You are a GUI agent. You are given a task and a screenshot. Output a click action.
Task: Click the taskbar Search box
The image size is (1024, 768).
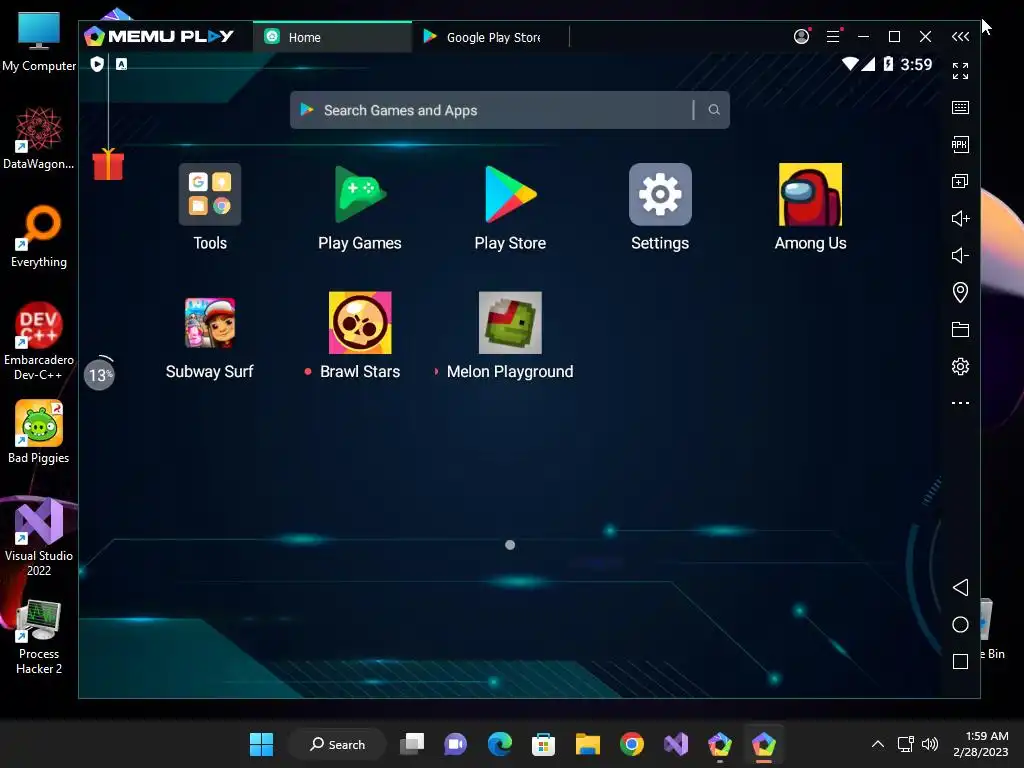click(337, 744)
